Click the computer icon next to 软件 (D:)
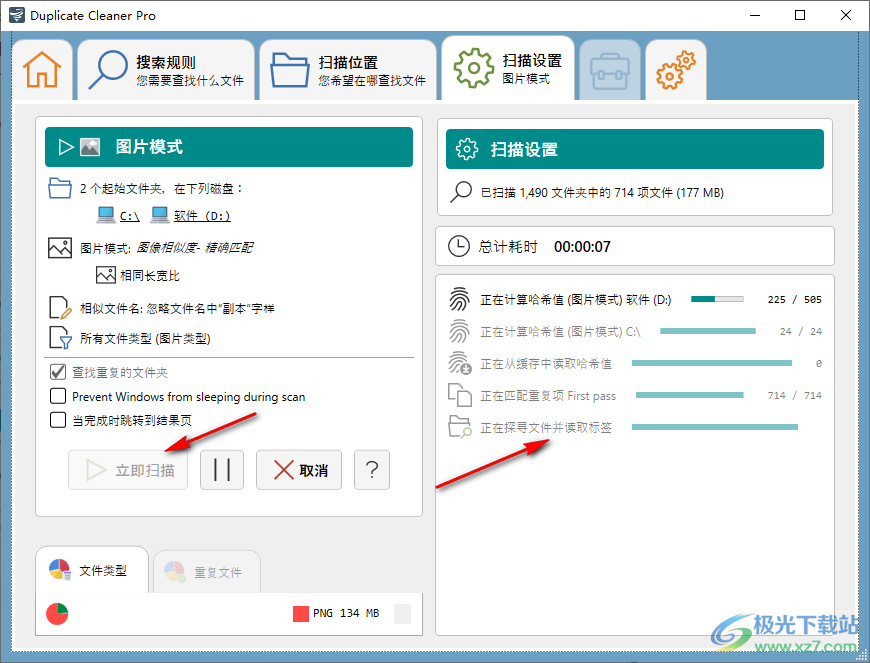The image size is (870, 663). (160, 215)
